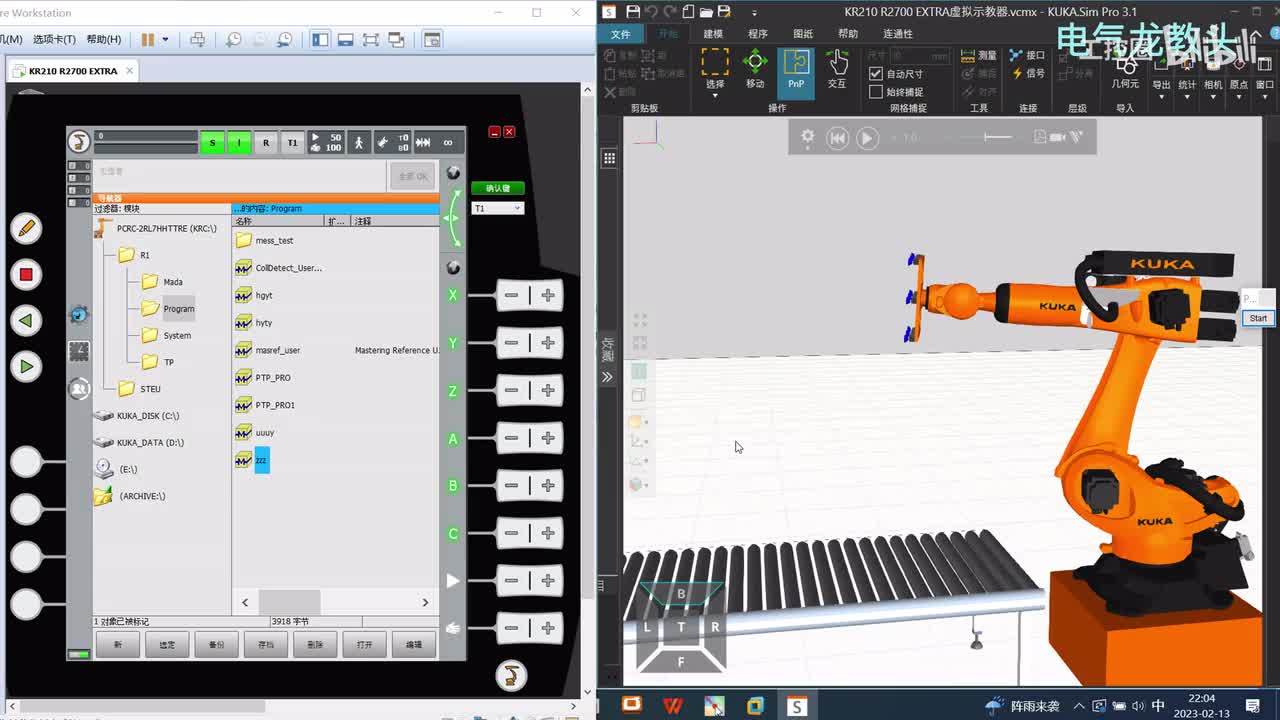The height and width of the screenshot is (720, 1280).
Task: Open the 文件 tab in KUKA.Sim
Action: (620, 34)
